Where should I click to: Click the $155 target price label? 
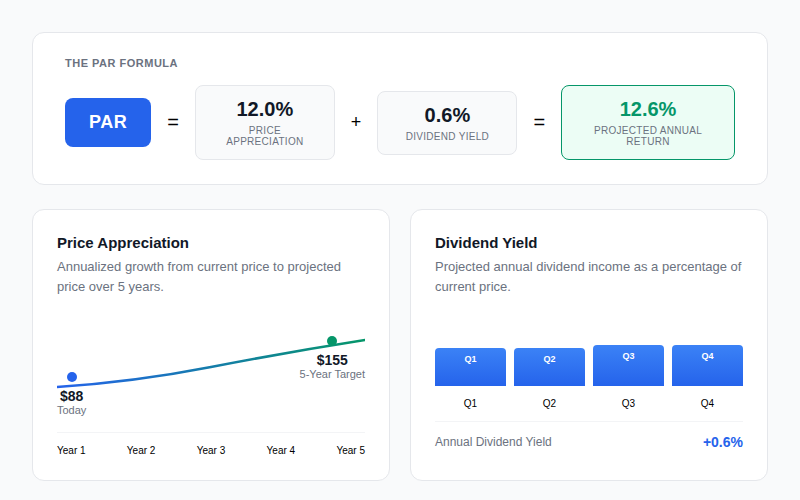click(332, 360)
